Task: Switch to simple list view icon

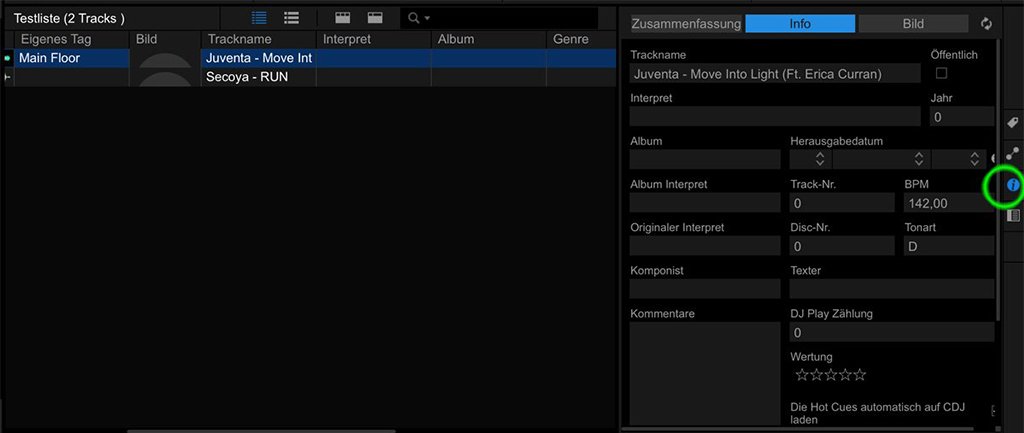Action: point(291,18)
